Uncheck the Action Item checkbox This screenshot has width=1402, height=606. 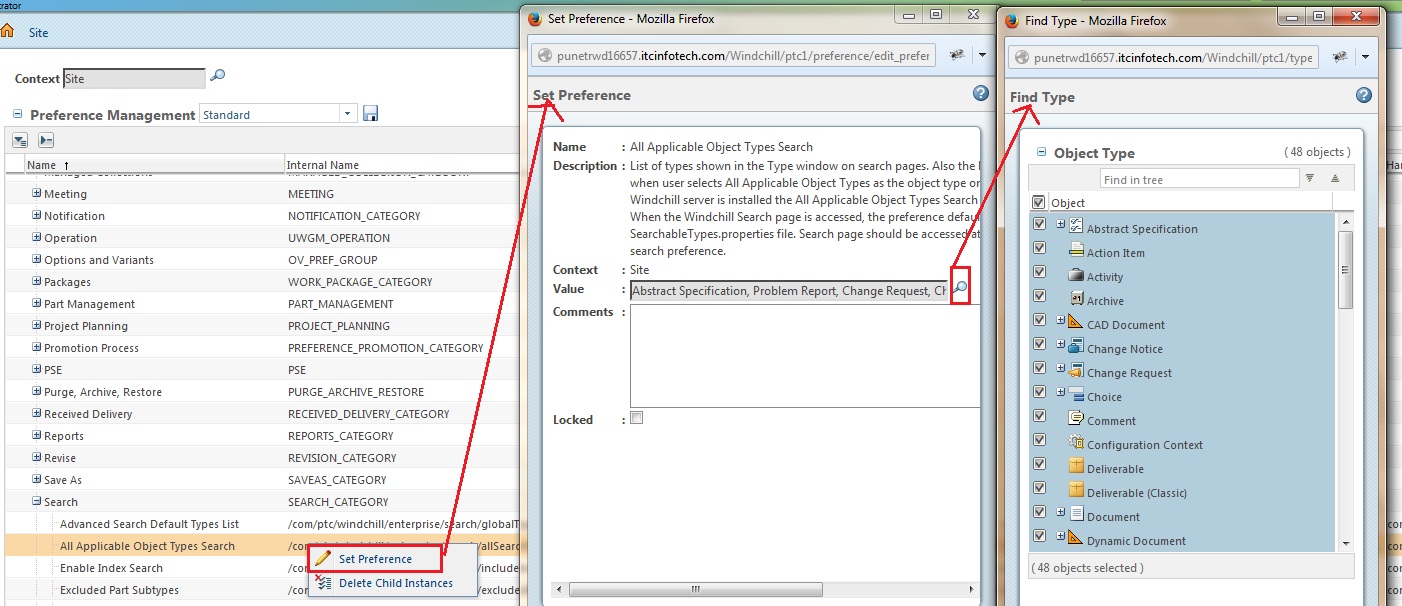coord(1039,249)
